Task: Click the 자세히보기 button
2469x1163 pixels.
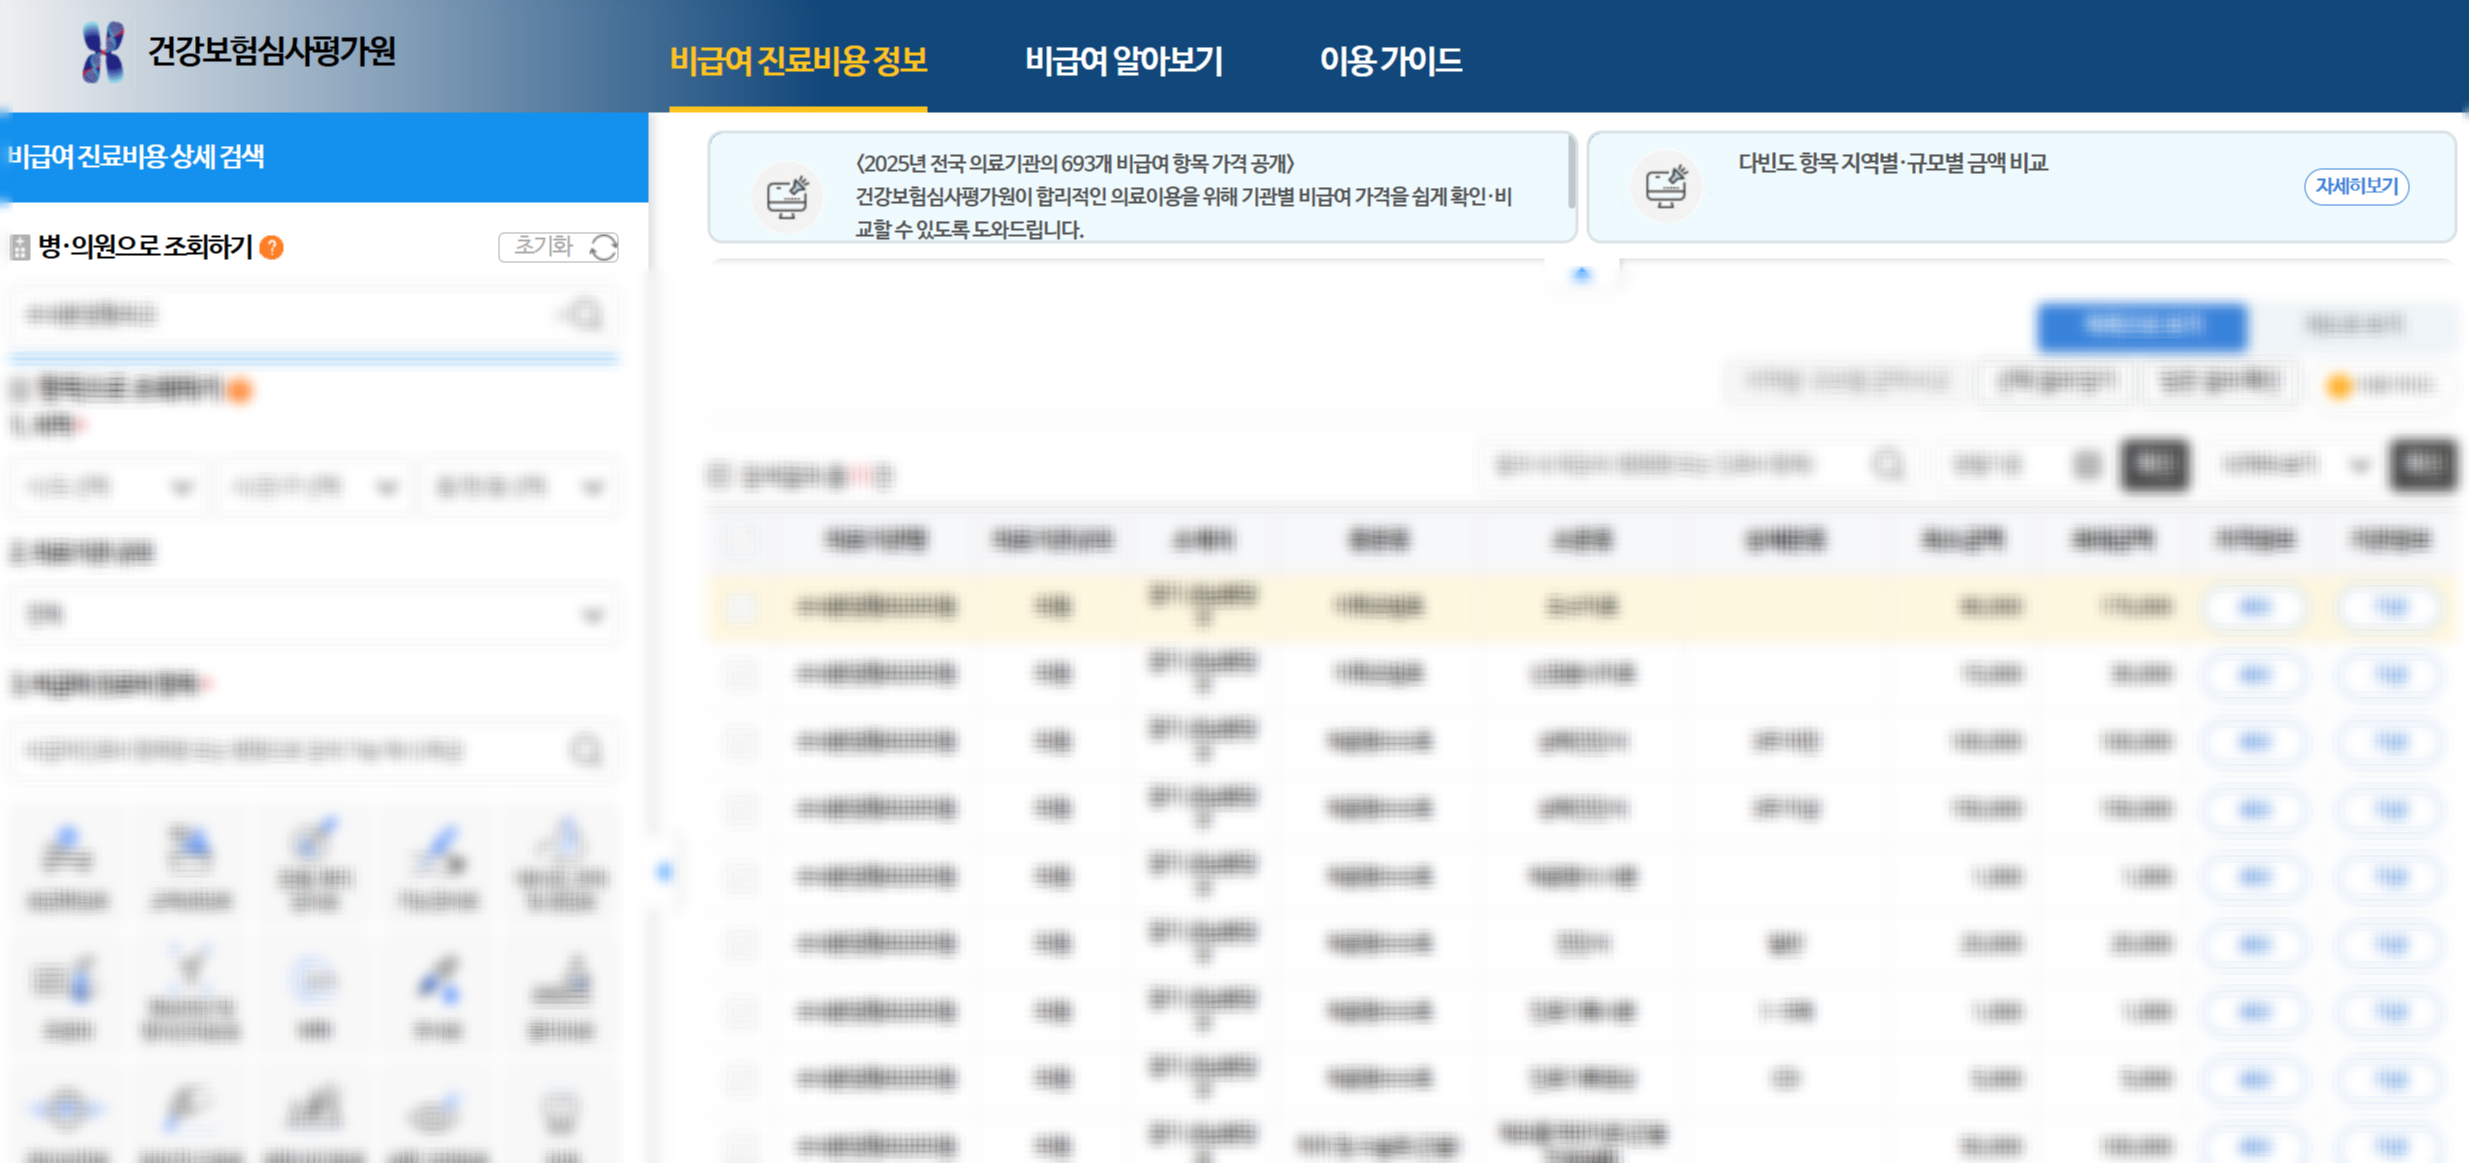Action: coord(2356,186)
